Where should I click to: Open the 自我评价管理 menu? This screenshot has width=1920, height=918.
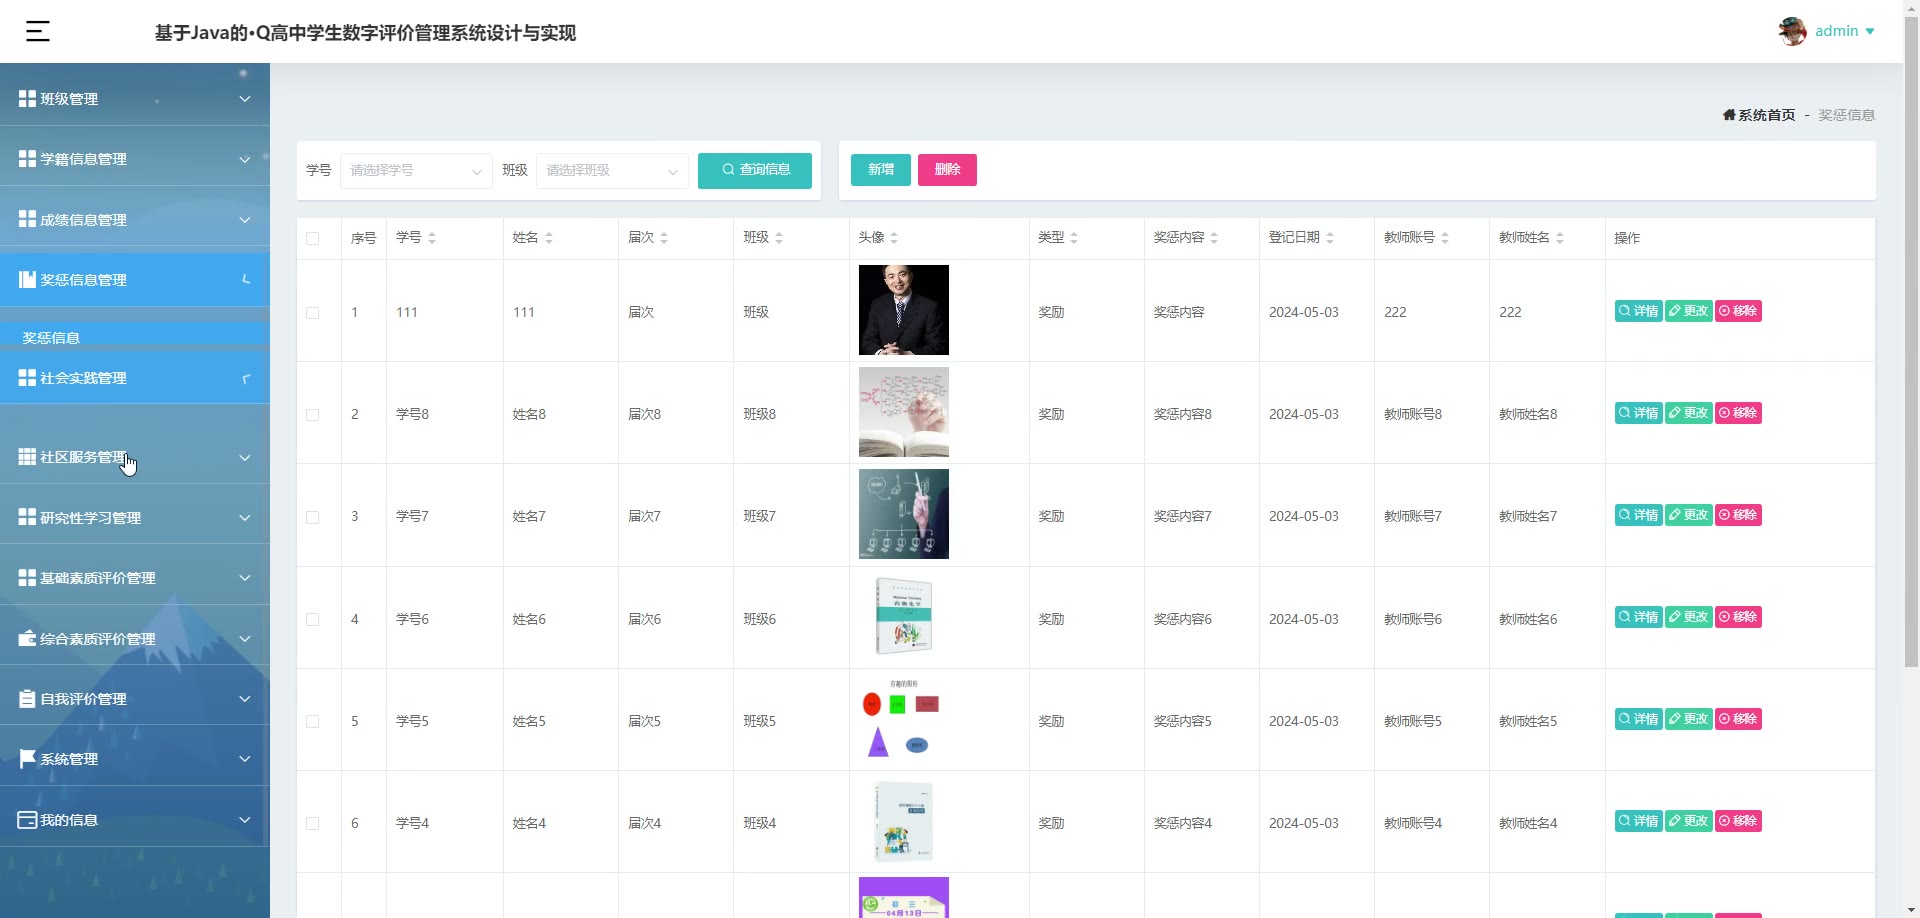[135, 699]
